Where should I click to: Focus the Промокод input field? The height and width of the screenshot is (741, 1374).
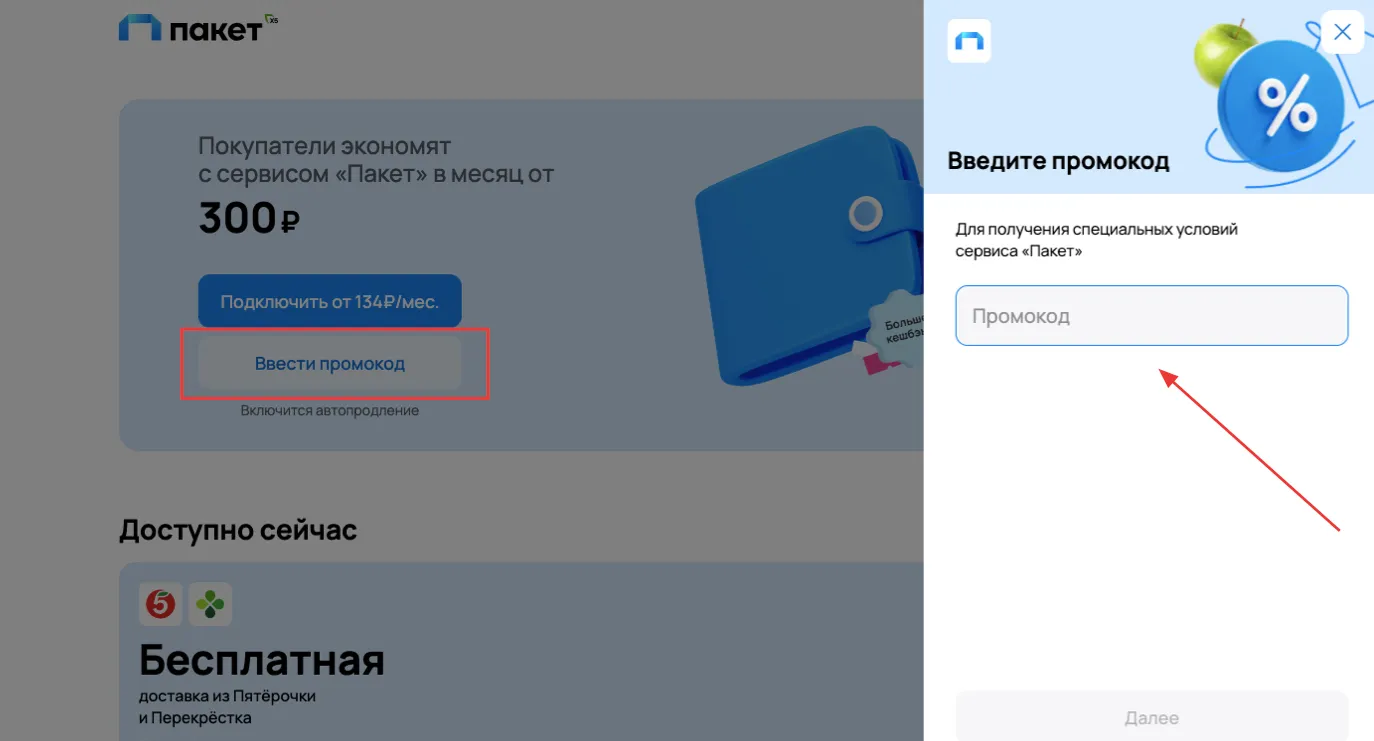1152,316
